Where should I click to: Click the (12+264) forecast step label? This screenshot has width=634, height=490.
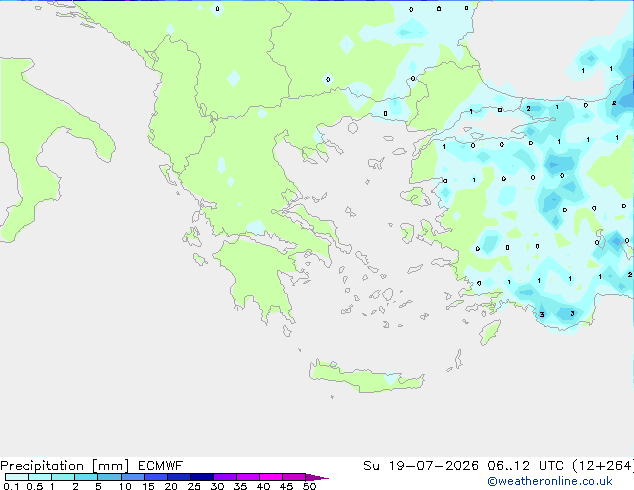click(x=603, y=465)
